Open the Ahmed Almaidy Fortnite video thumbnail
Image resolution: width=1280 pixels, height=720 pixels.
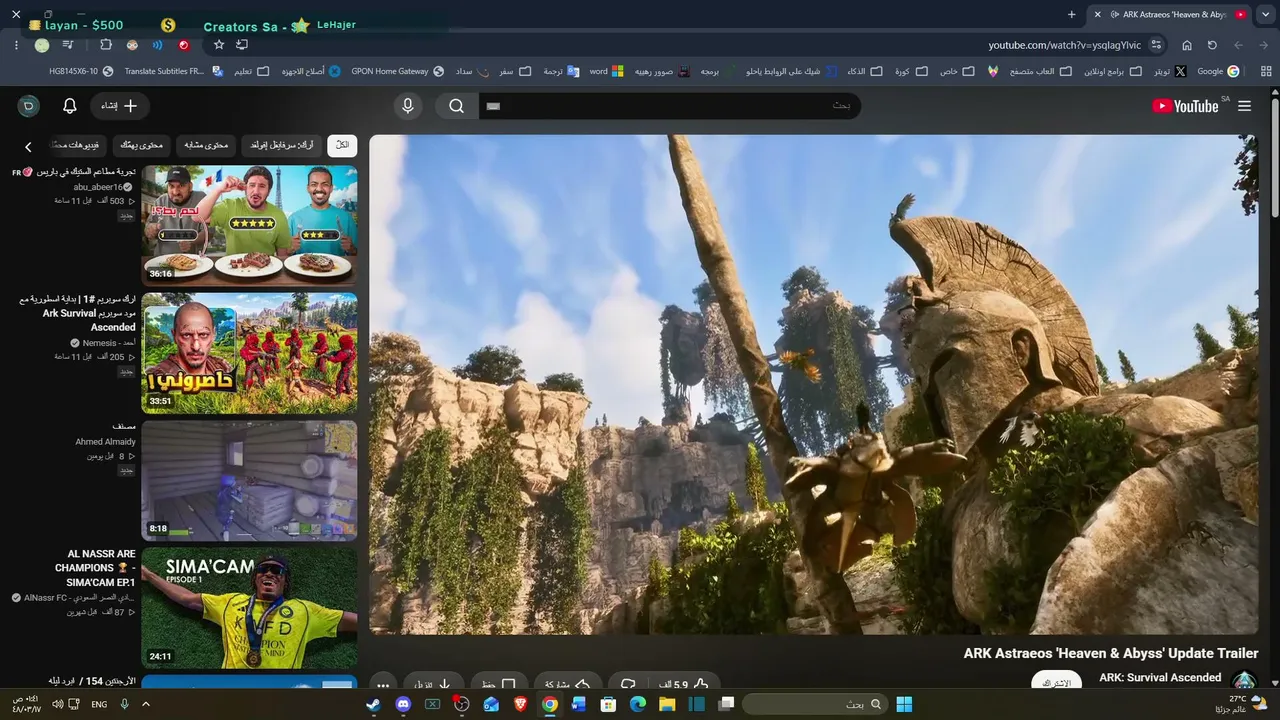click(x=249, y=481)
